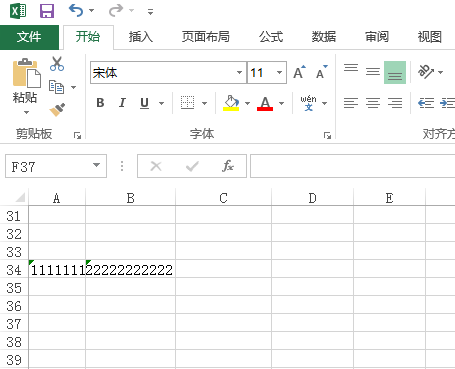This screenshot has width=455, height=369.
Task: Click the decrease indent icon
Action: [426, 103]
